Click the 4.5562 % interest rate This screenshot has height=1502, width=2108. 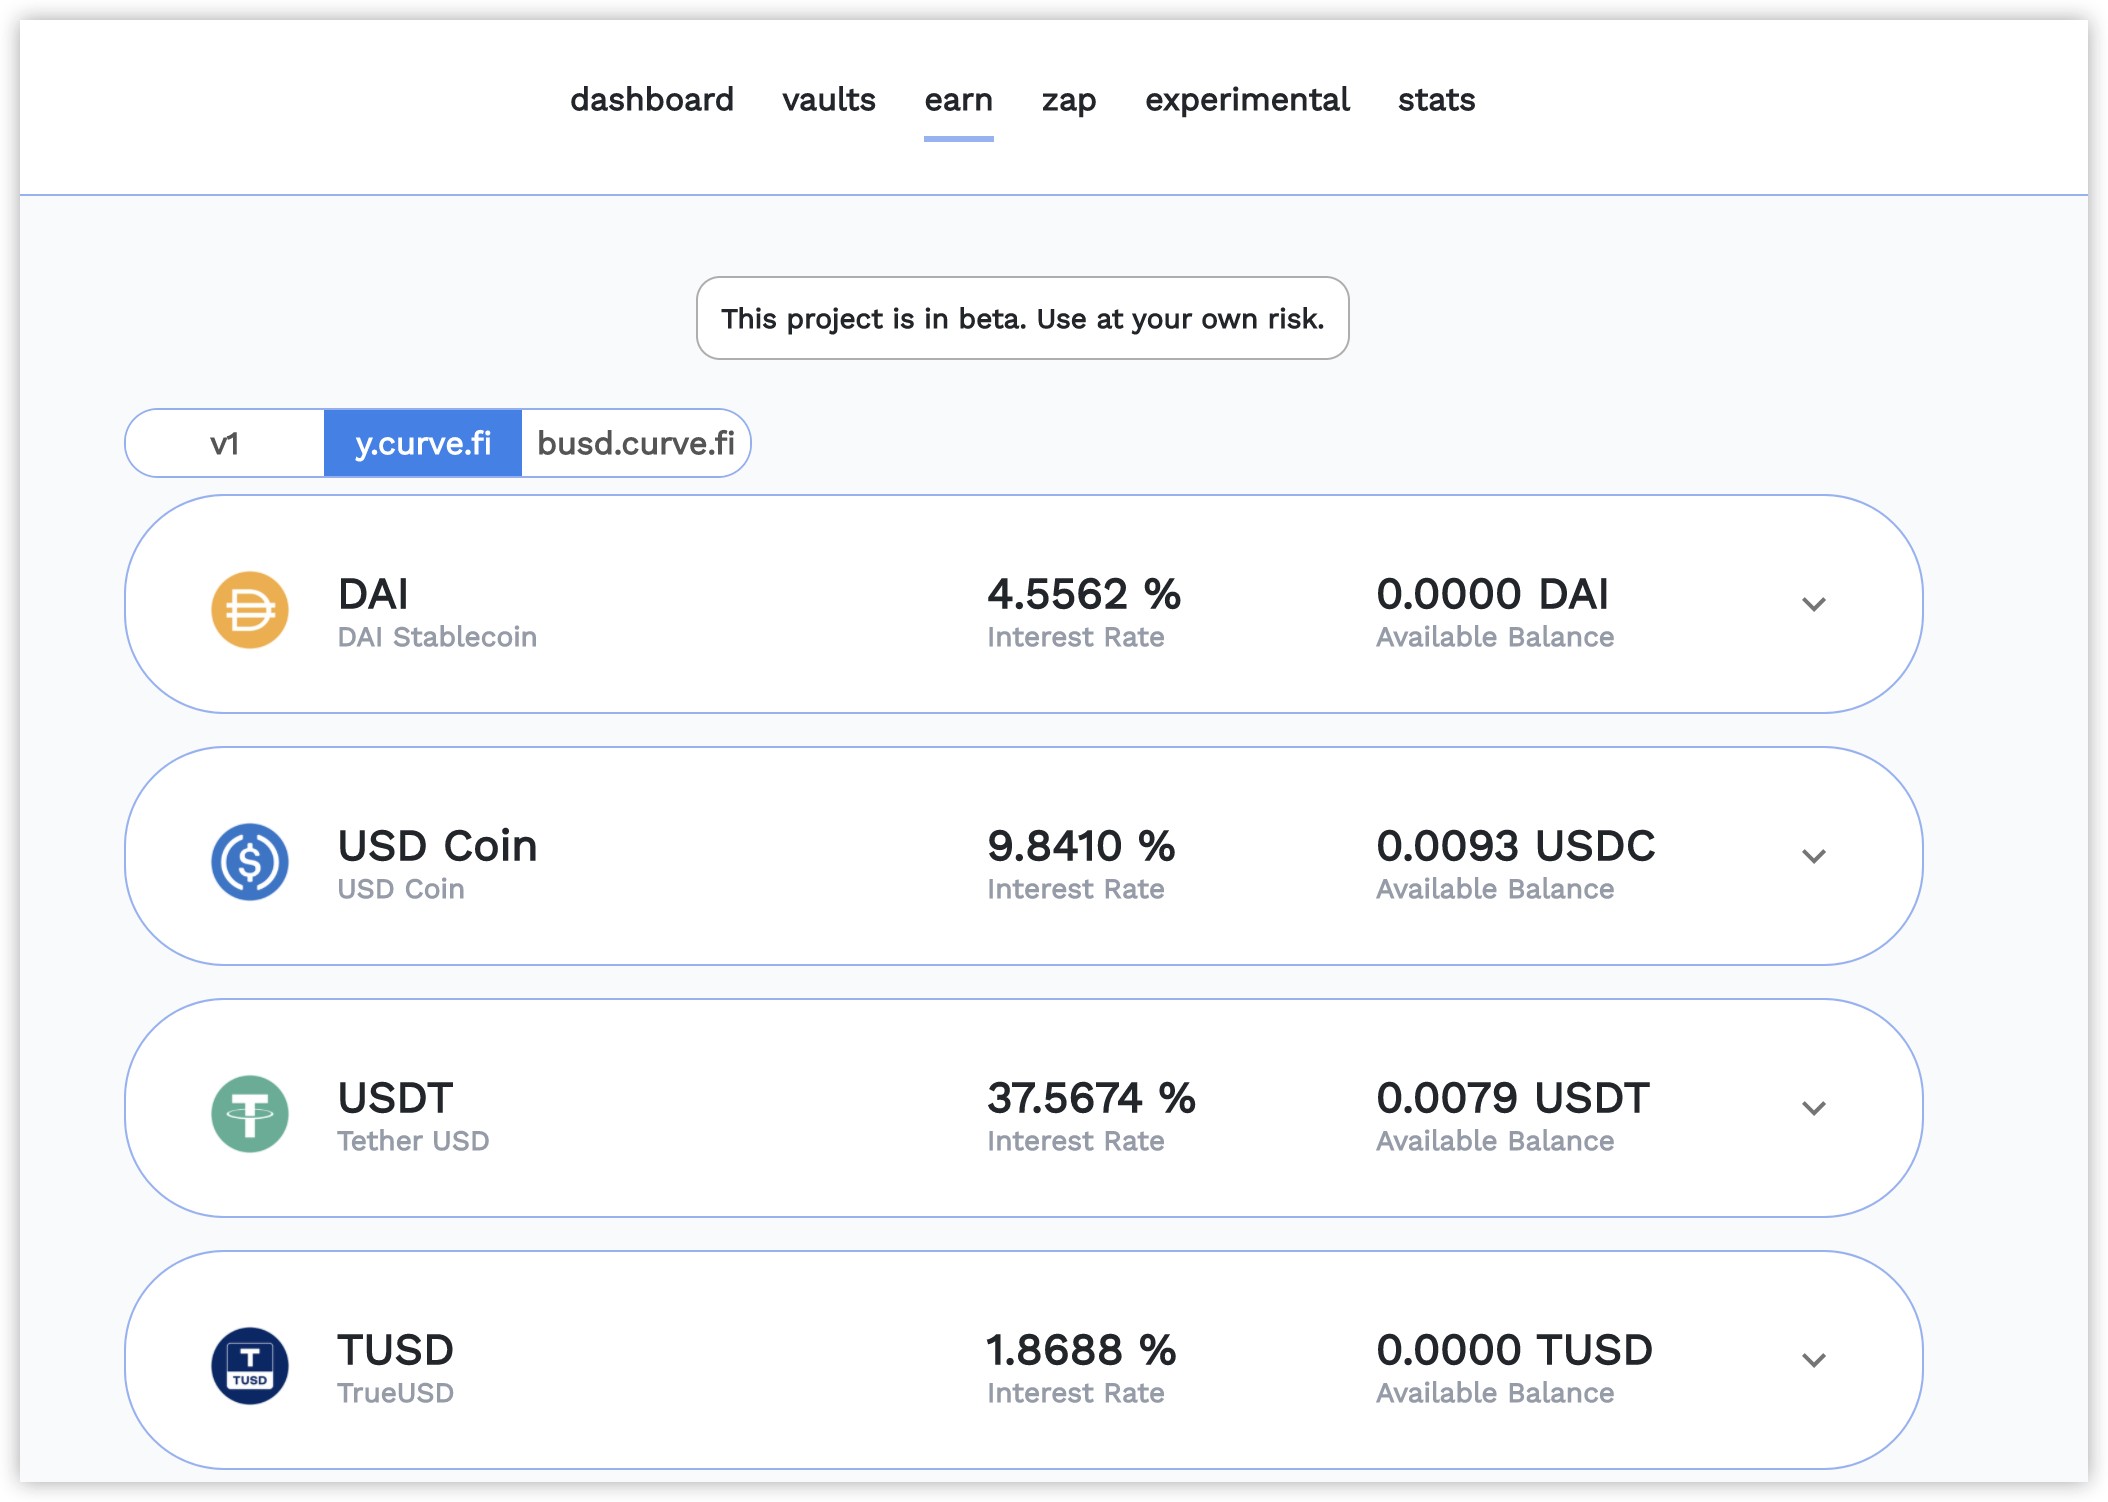pos(1084,594)
